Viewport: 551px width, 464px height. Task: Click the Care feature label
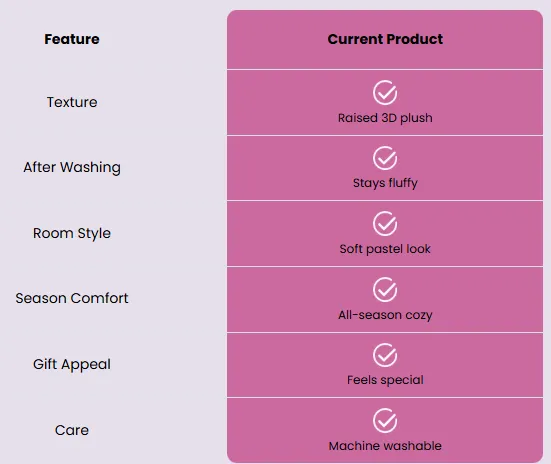click(x=72, y=430)
